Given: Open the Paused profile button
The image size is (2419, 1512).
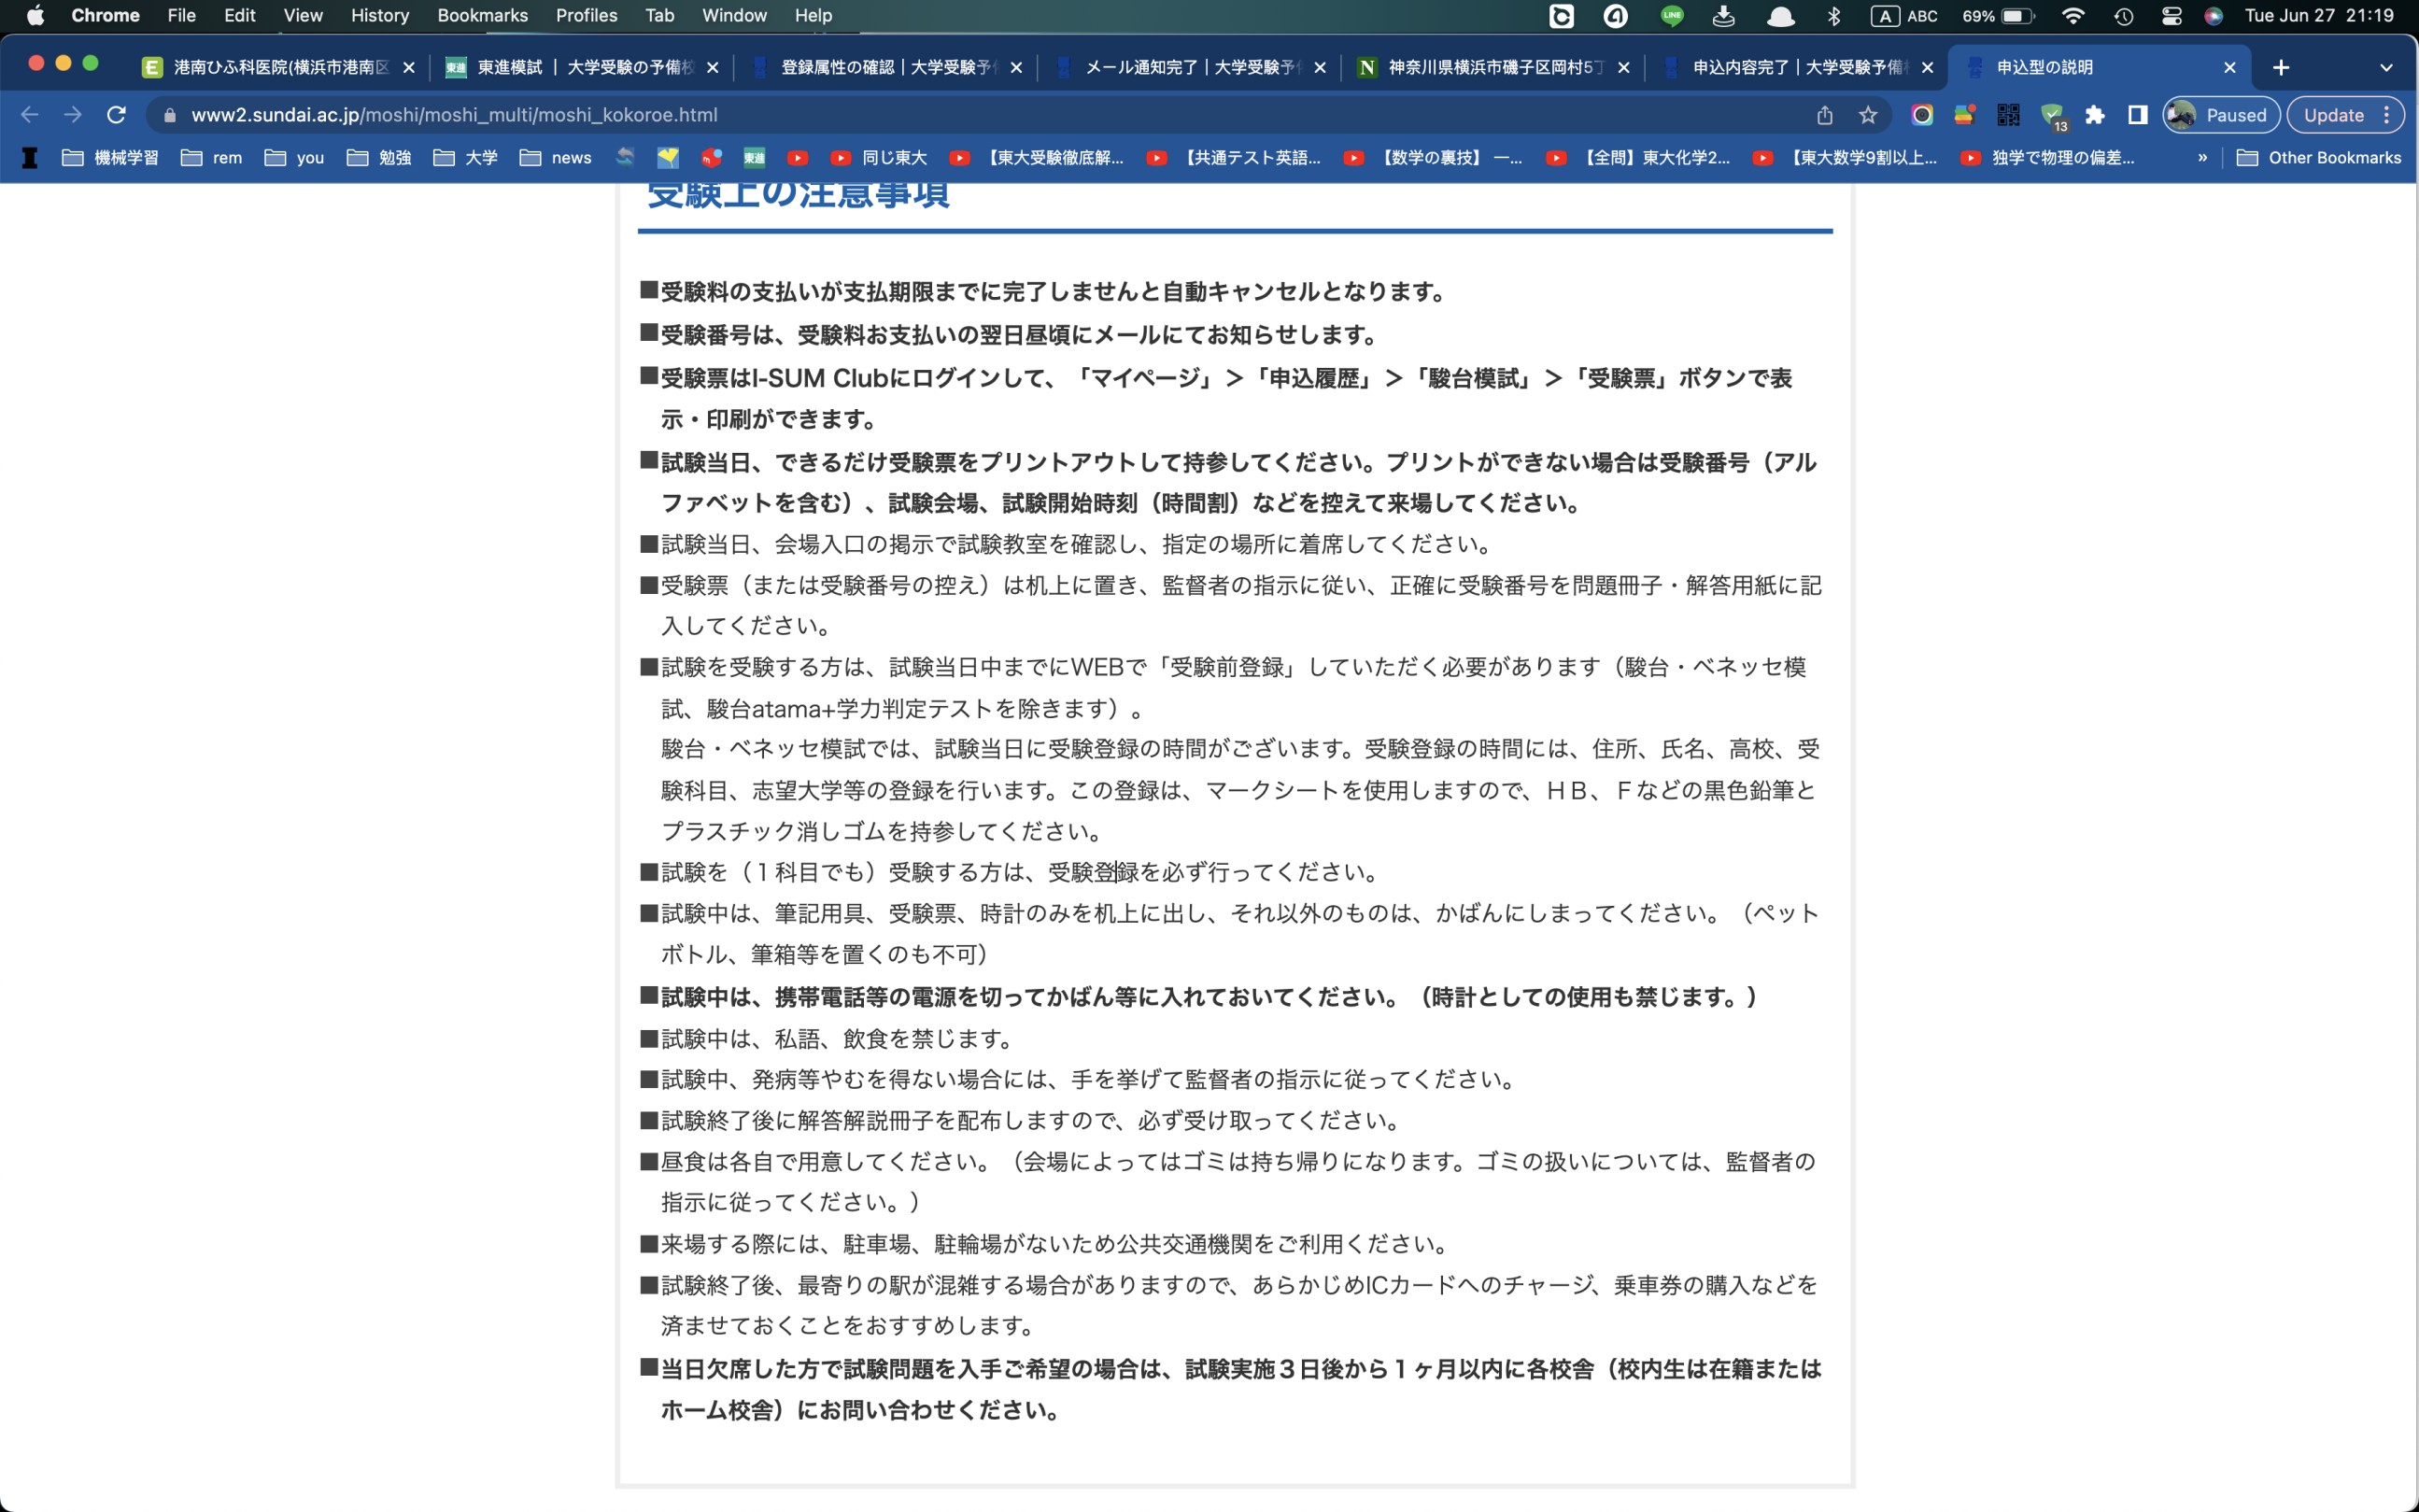Looking at the screenshot, I should [x=2220, y=115].
